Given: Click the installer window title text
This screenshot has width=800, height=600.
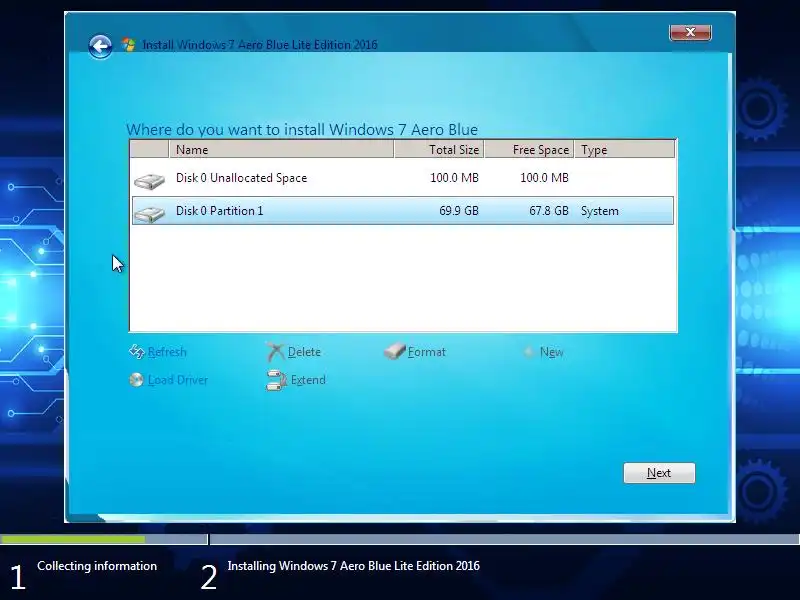Looking at the screenshot, I should point(260,45).
